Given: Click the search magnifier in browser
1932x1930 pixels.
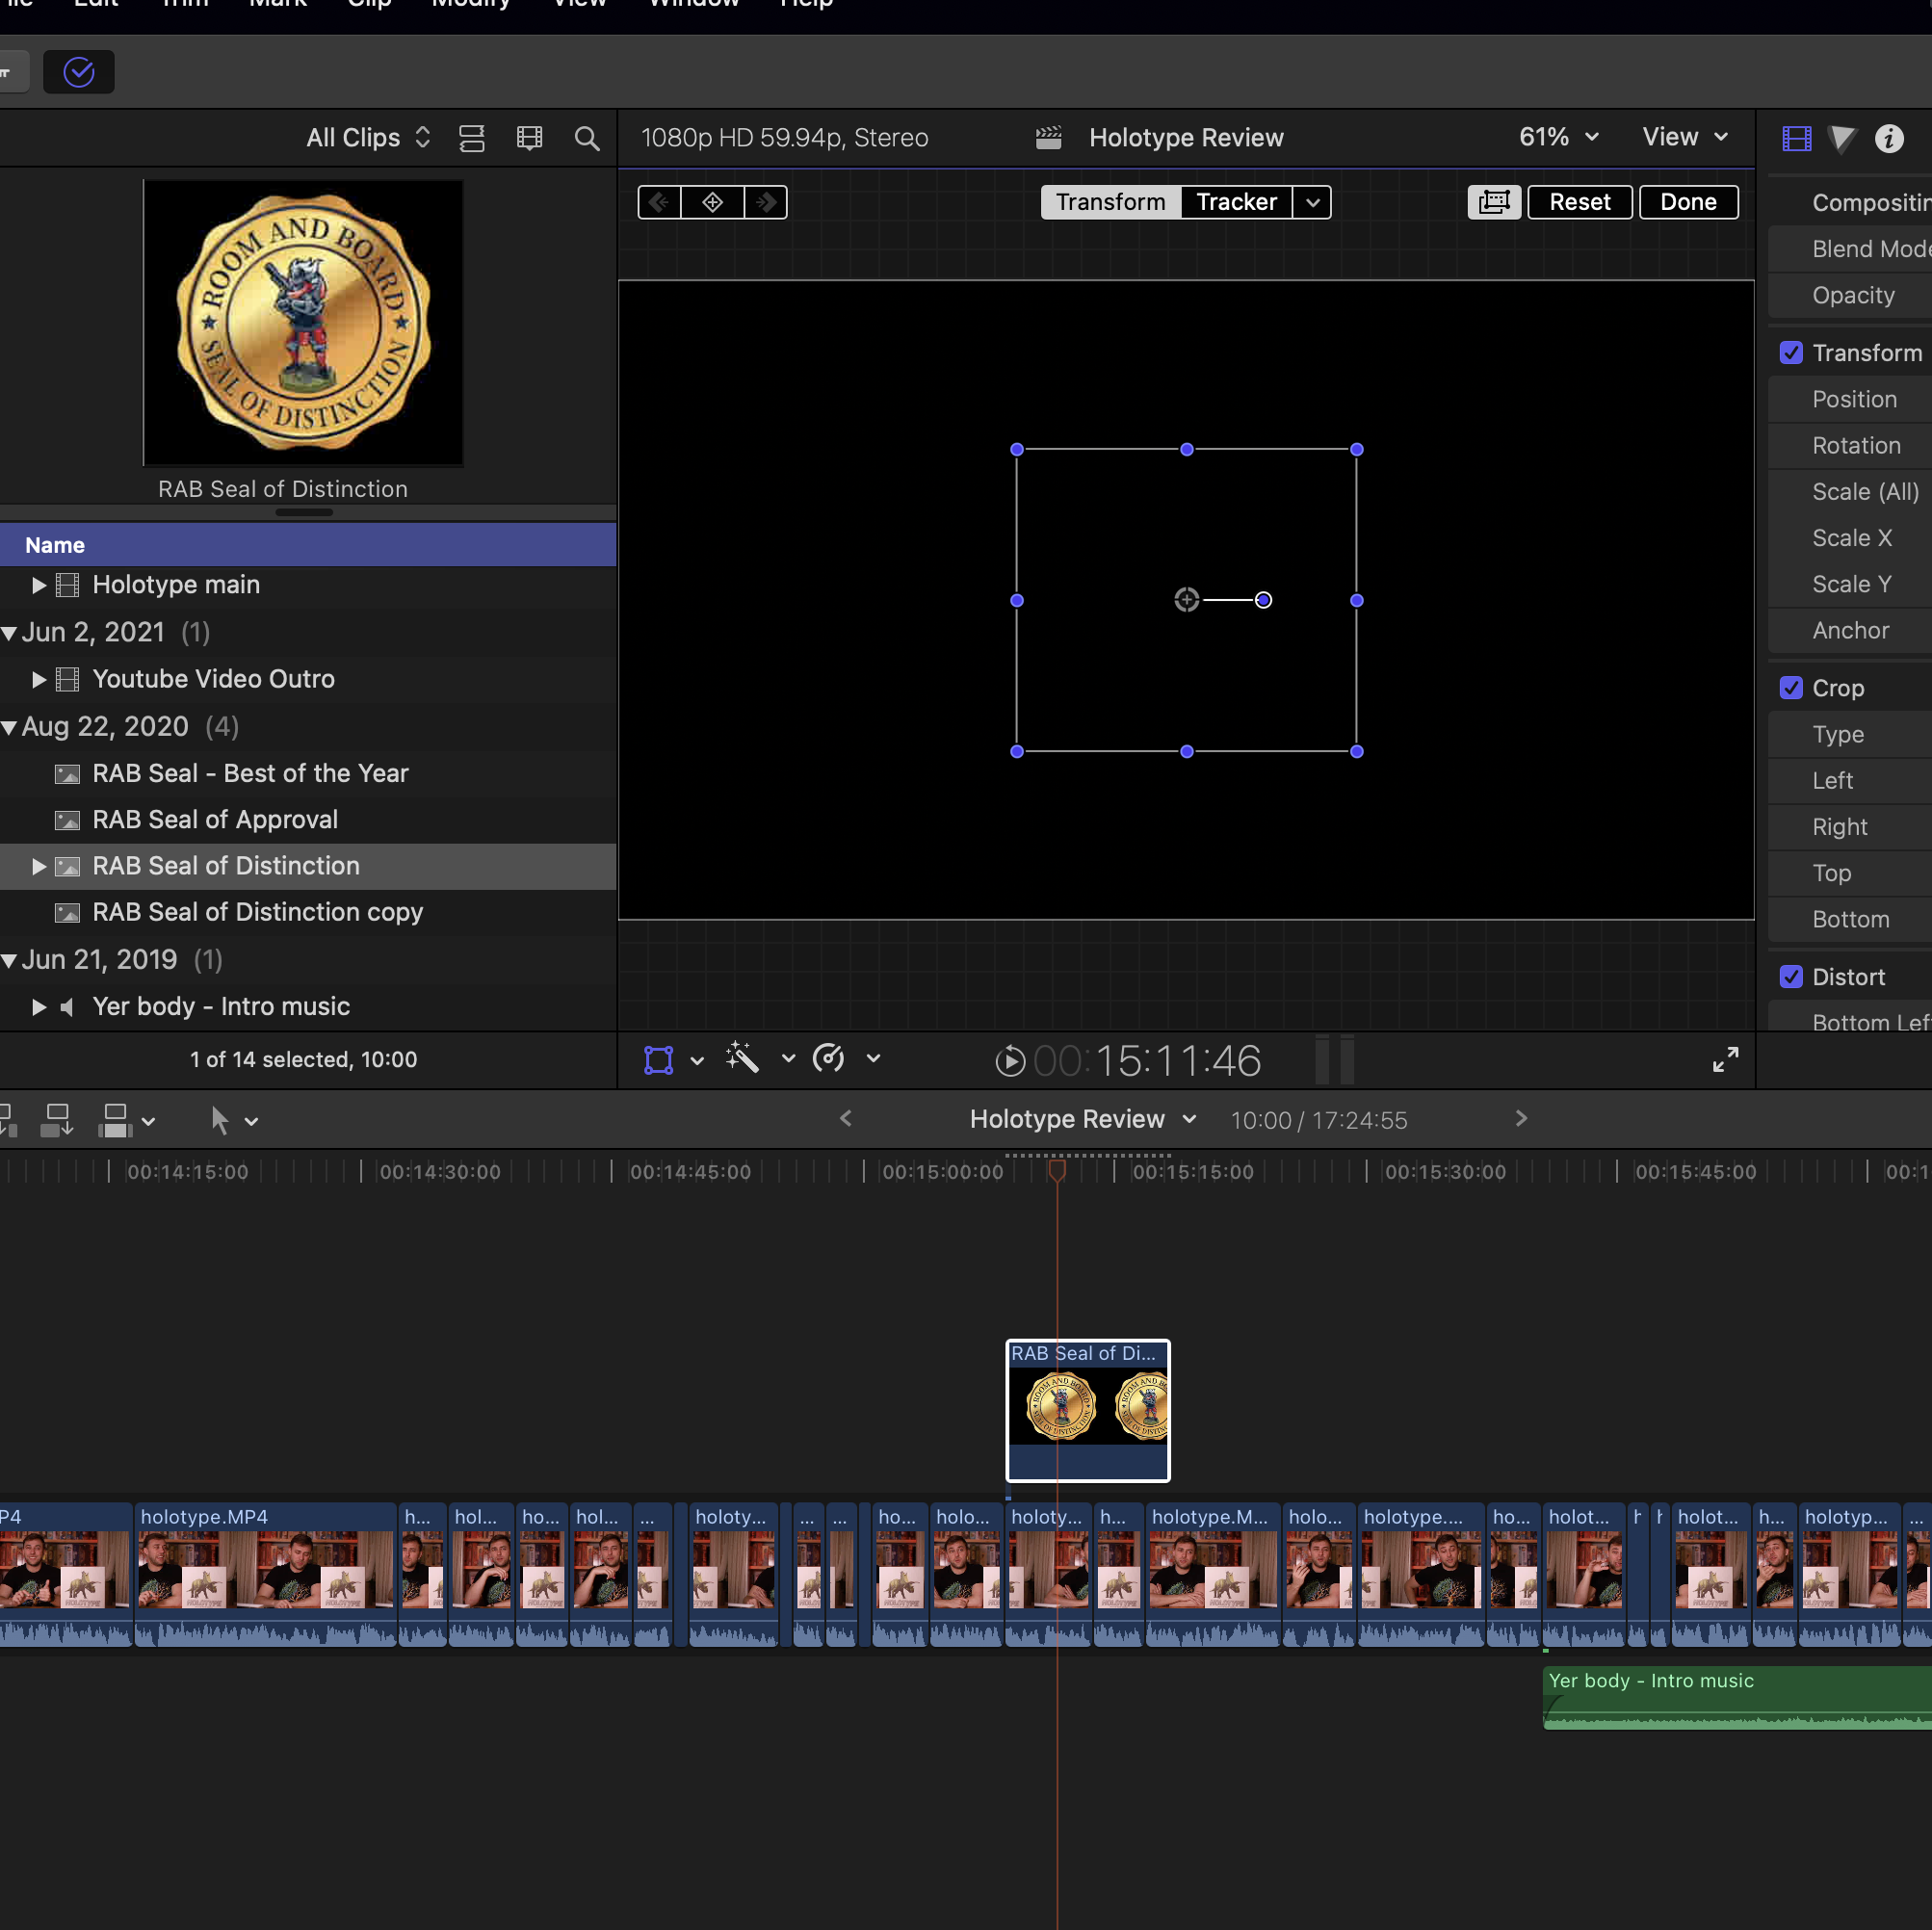Looking at the screenshot, I should pos(587,138).
